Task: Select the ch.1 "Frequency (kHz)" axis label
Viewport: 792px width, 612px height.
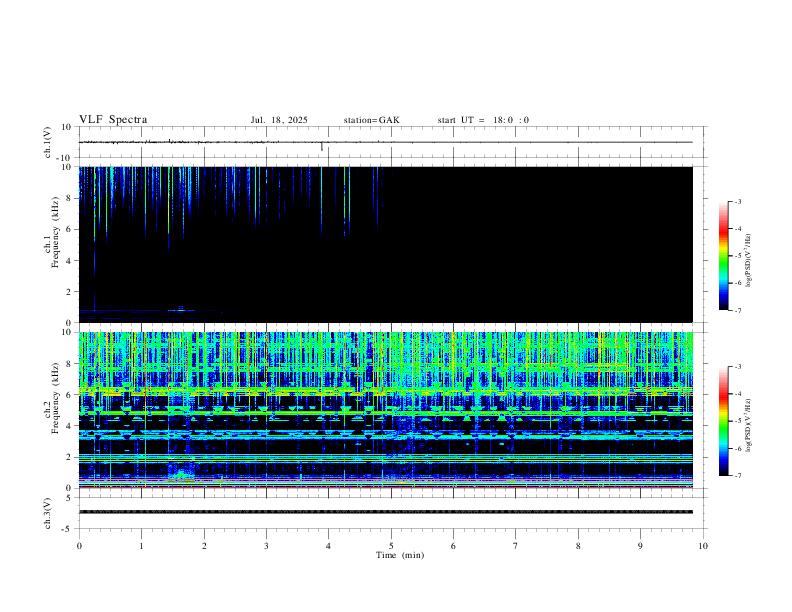Action: pyautogui.click(x=55, y=232)
